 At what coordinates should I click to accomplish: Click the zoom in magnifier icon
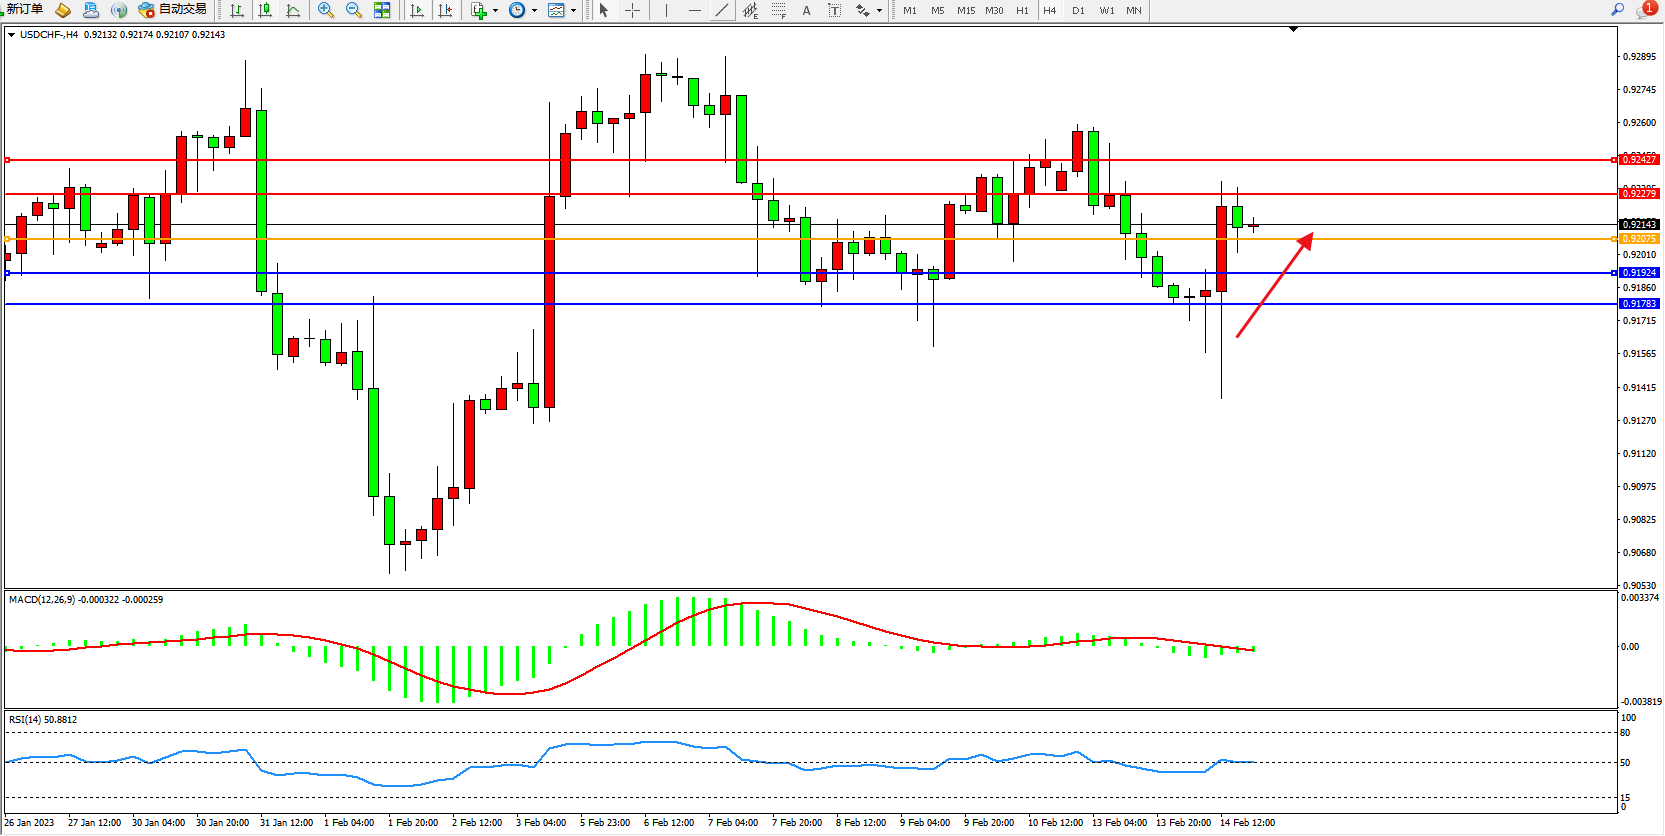click(x=325, y=10)
